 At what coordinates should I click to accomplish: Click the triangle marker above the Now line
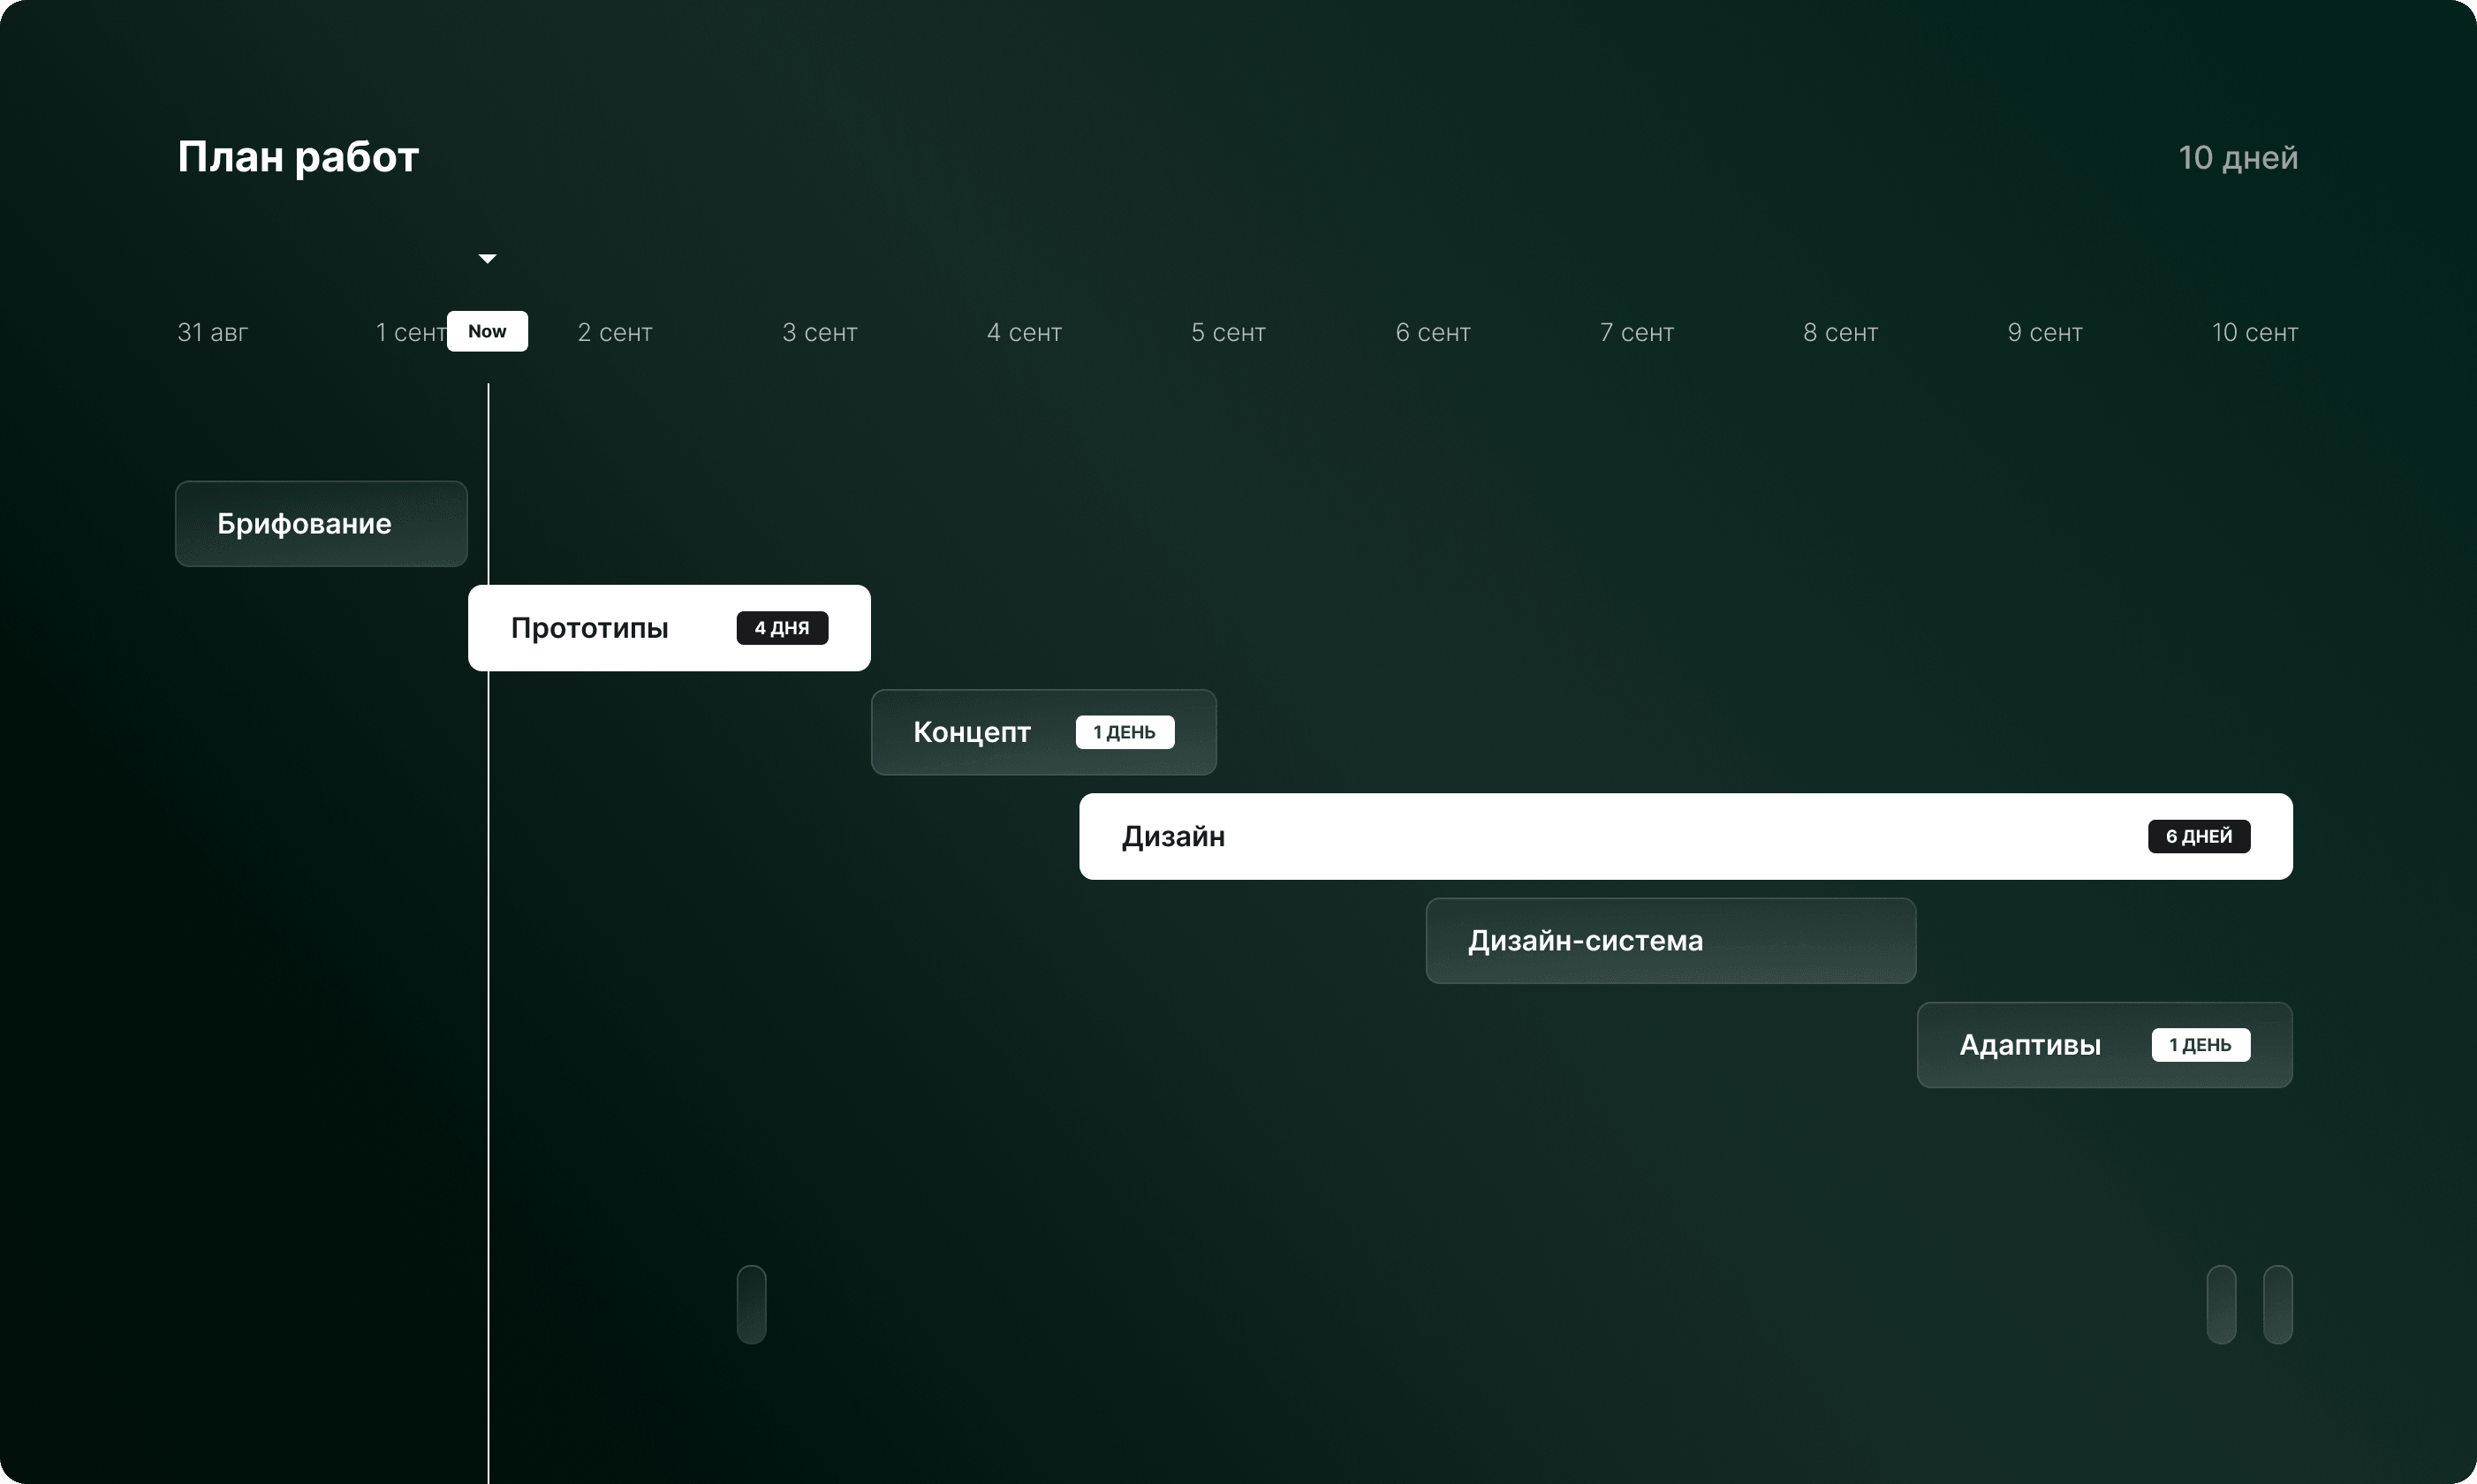(488, 258)
